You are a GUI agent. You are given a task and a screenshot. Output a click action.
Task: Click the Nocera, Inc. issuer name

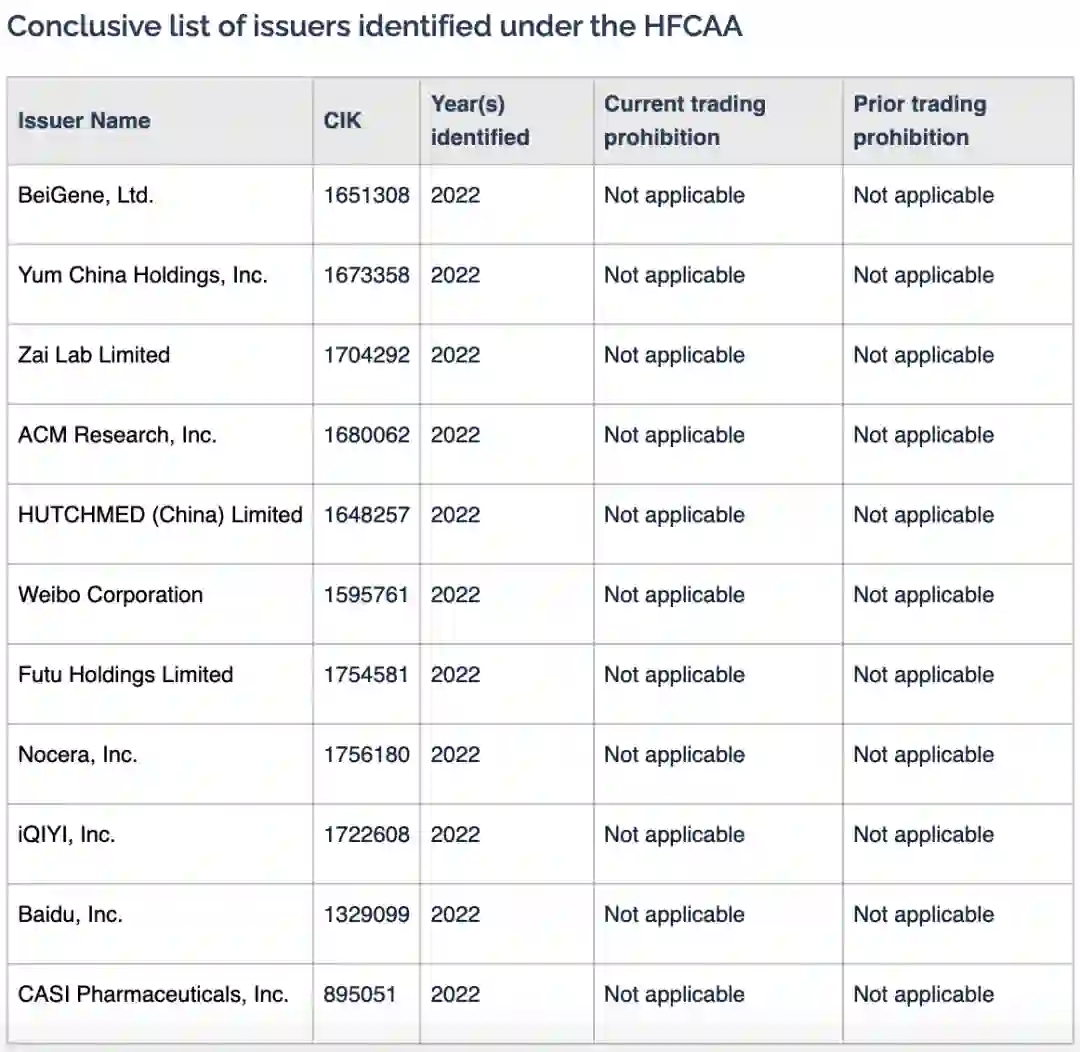click(77, 755)
